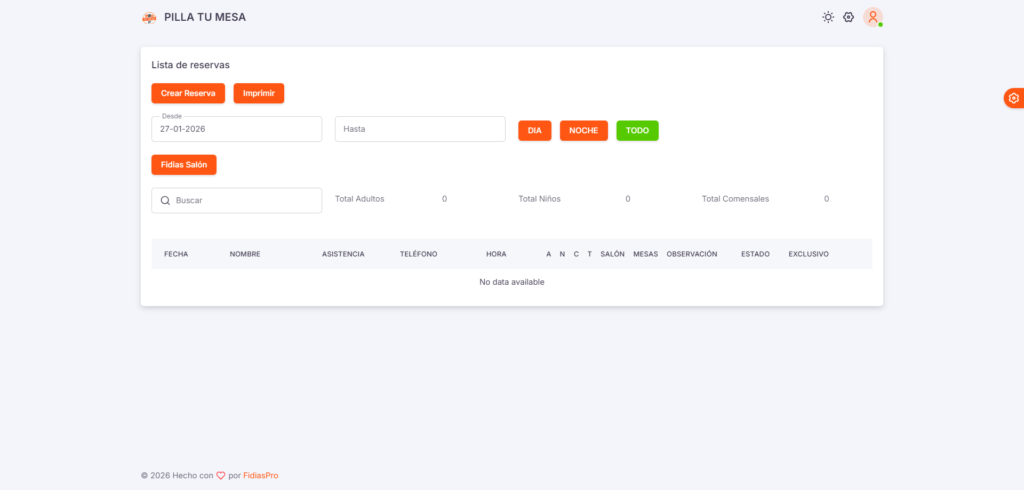
Task: Focus the Buscar search input
Action: 245,200
